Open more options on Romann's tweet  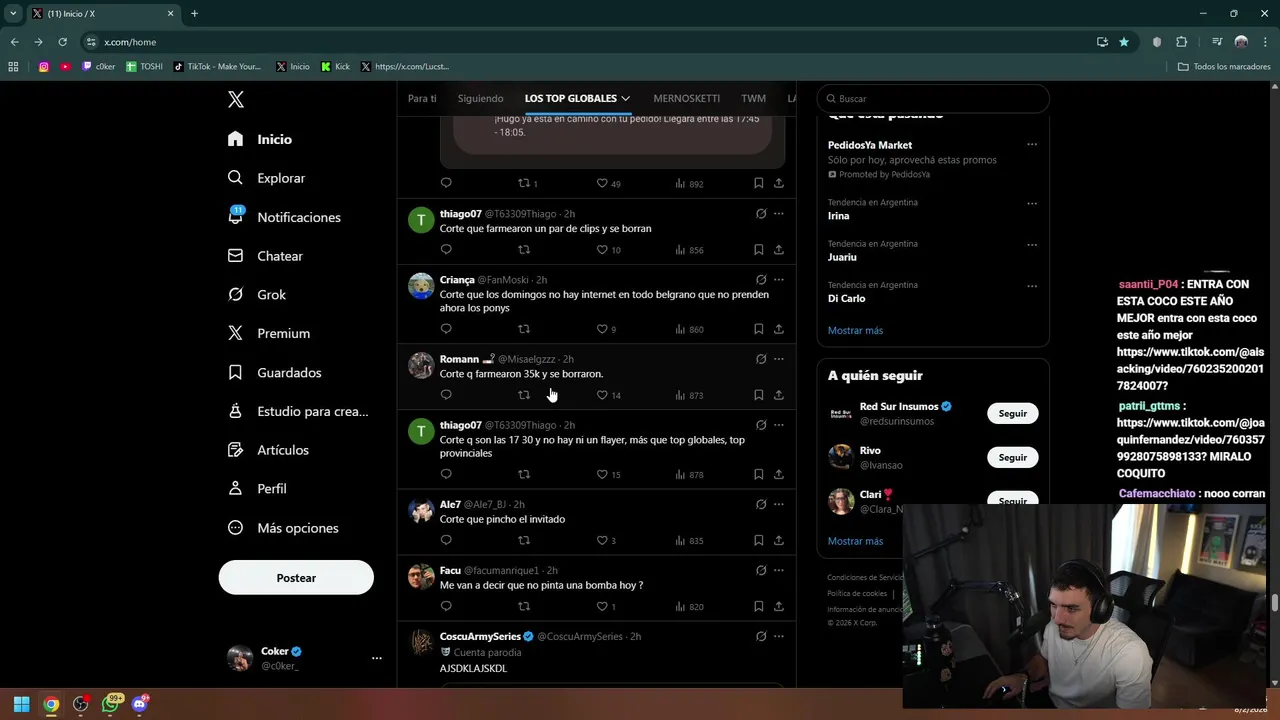(x=779, y=359)
